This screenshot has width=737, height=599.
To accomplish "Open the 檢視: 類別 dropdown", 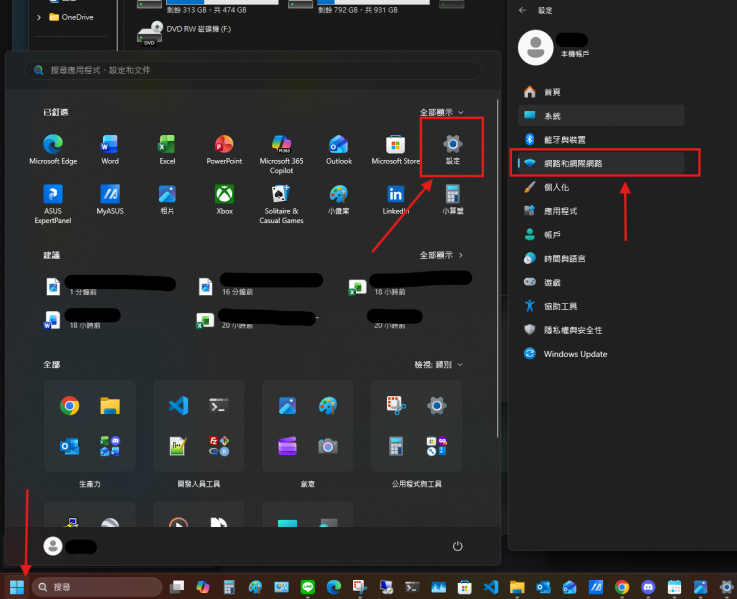I will (x=439, y=364).
